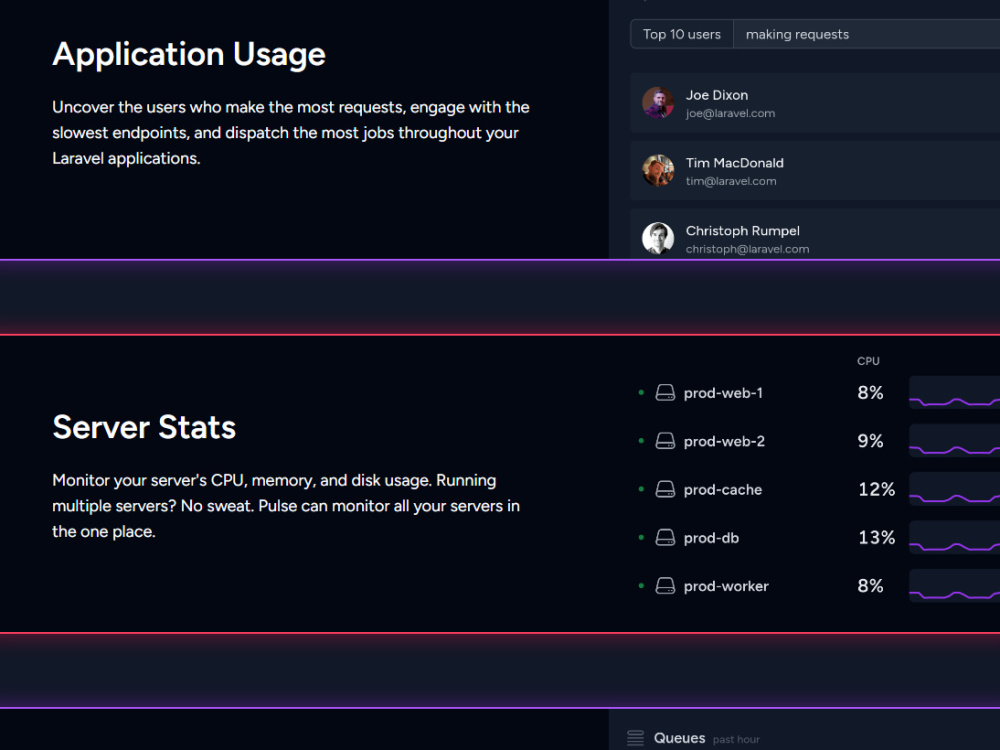Select the Tim MacDonald name text
The image size is (1000, 750).
[x=735, y=163]
